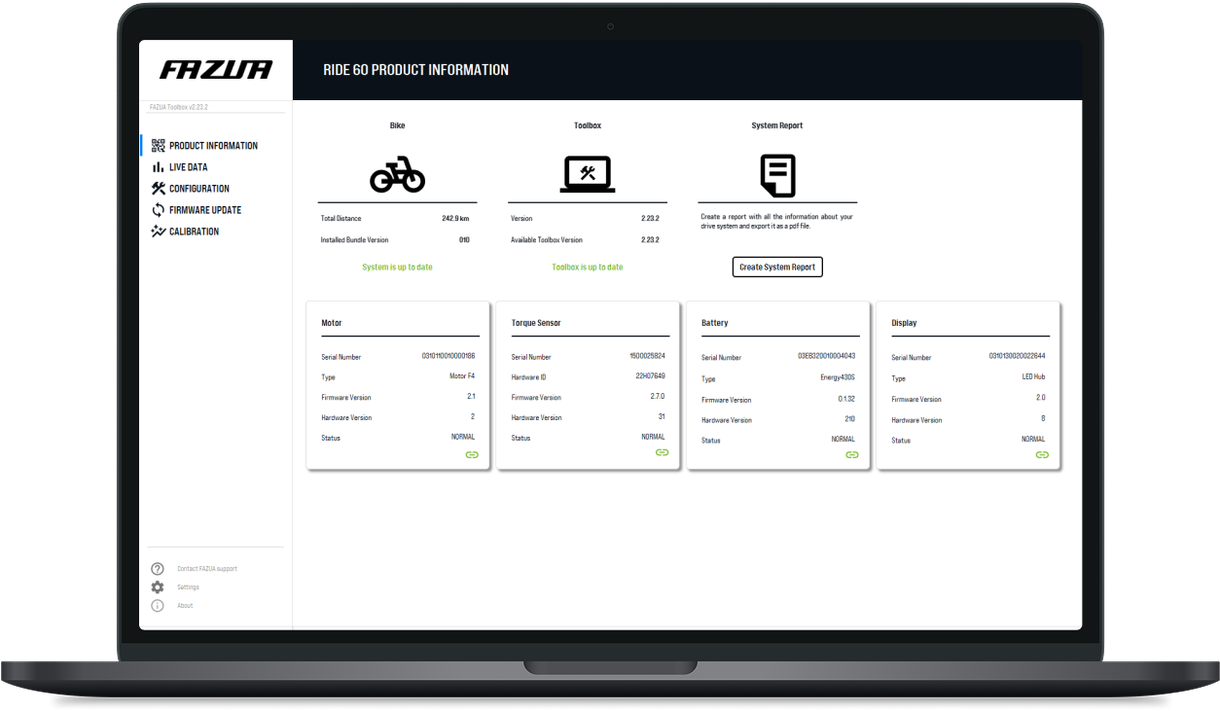Screen dimensions: 1220x711
Task: Click Battery firmware version 0.1.32
Action: (846, 399)
